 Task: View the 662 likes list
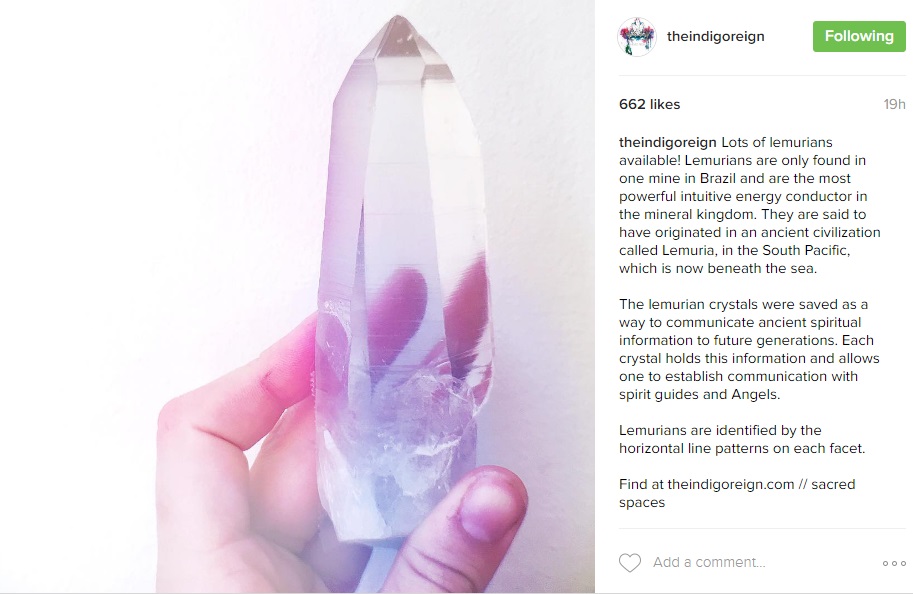click(x=649, y=104)
